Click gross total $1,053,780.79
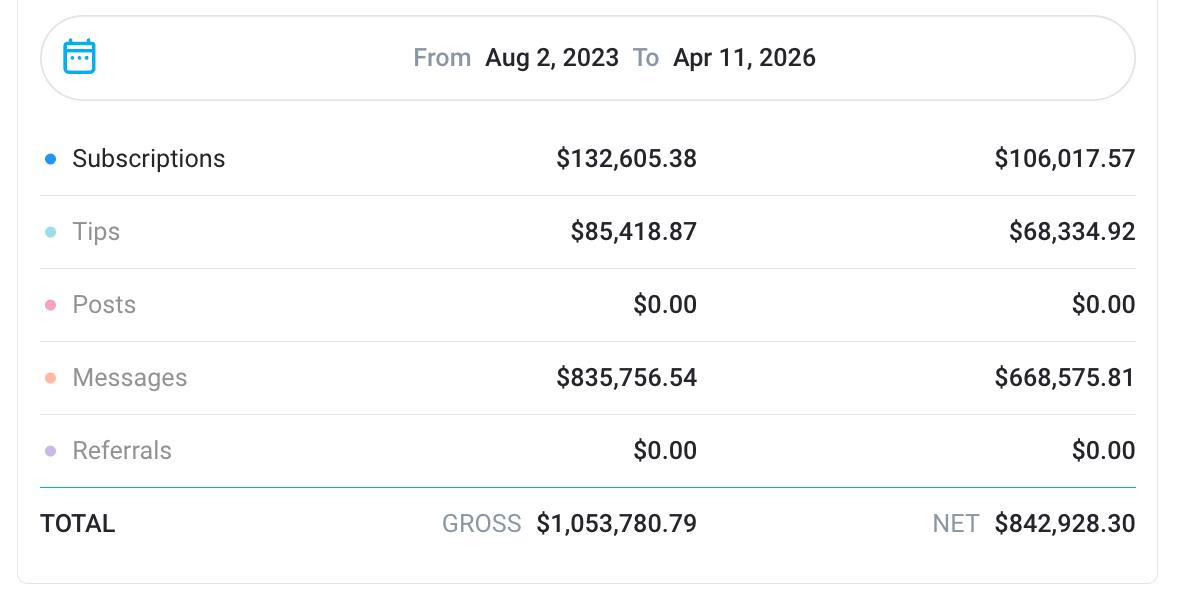Viewport: 1178px width, 594px height. 616,524
